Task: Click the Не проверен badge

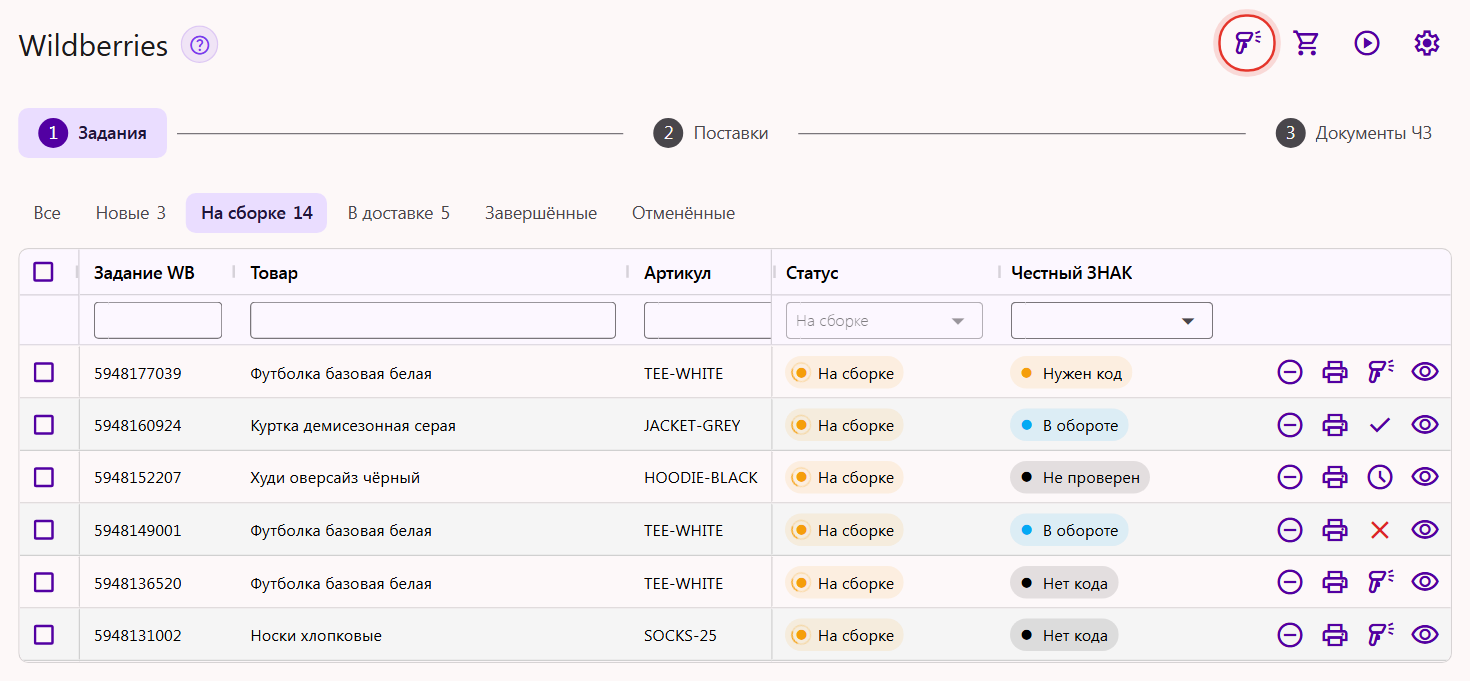Action: [1080, 478]
